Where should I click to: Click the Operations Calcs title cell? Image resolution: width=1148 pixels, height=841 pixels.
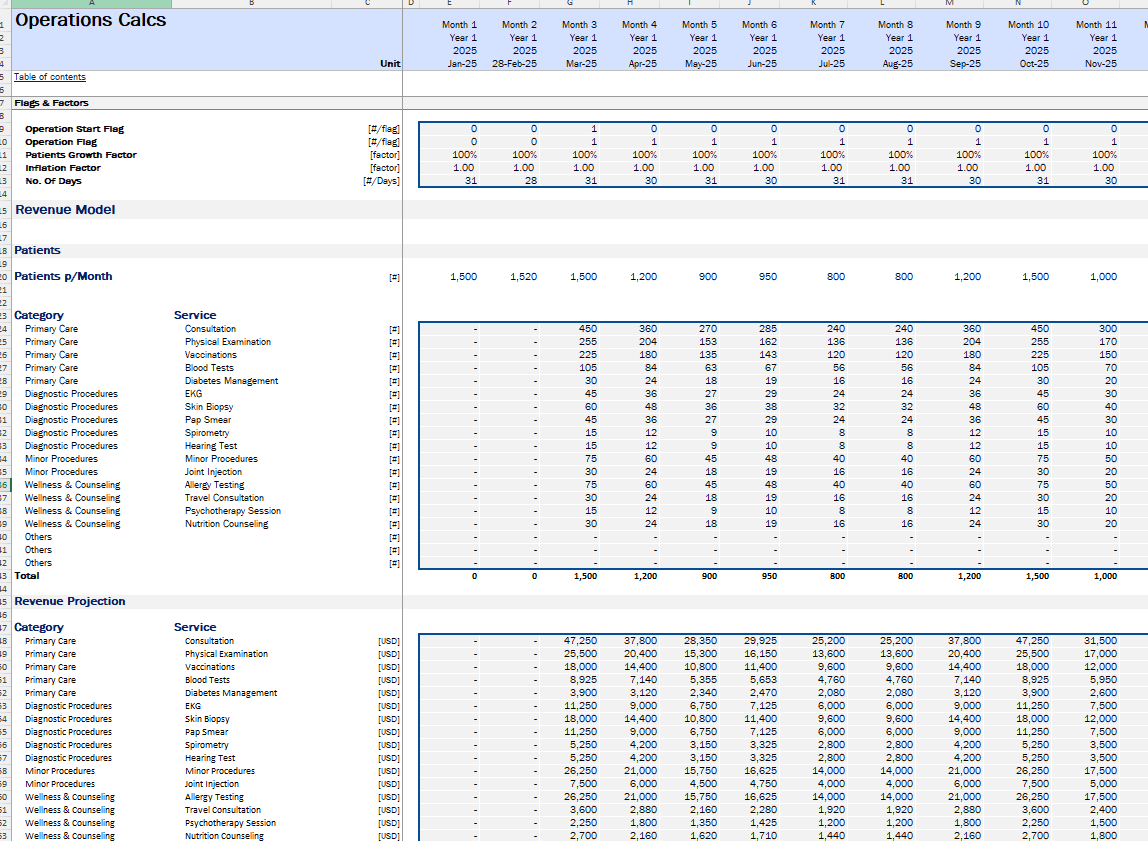pos(91,20)
